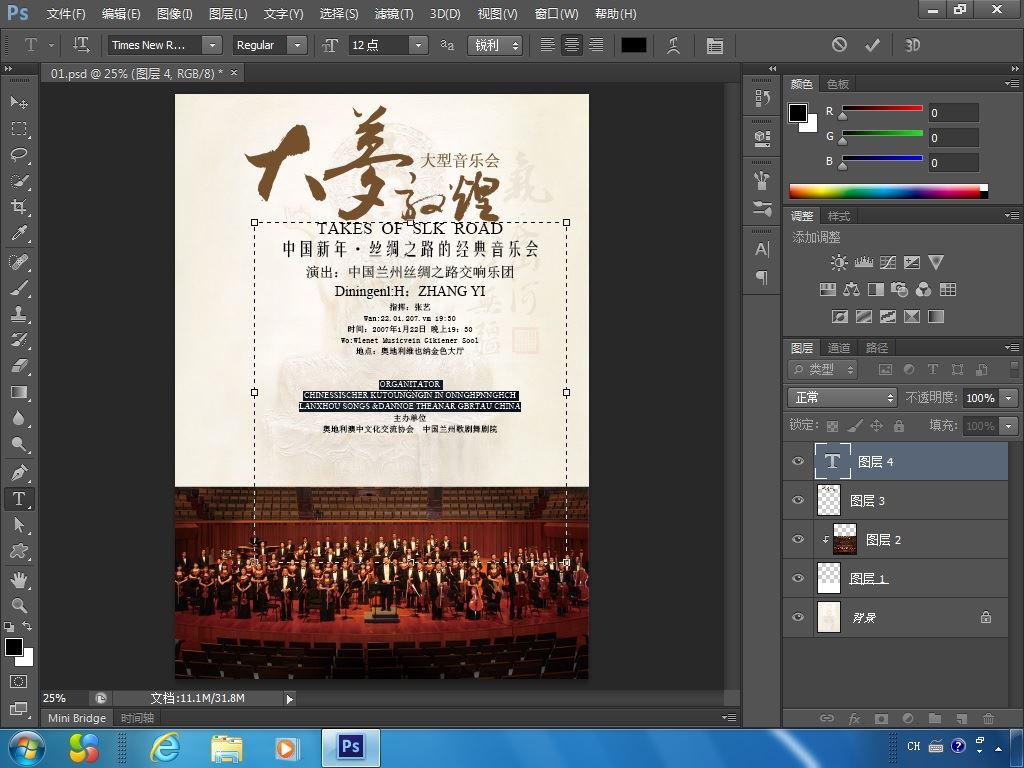Click the G value input field
Viewport: 1024px width, 768px height.
pyautogui.click(x=953, y=138)
